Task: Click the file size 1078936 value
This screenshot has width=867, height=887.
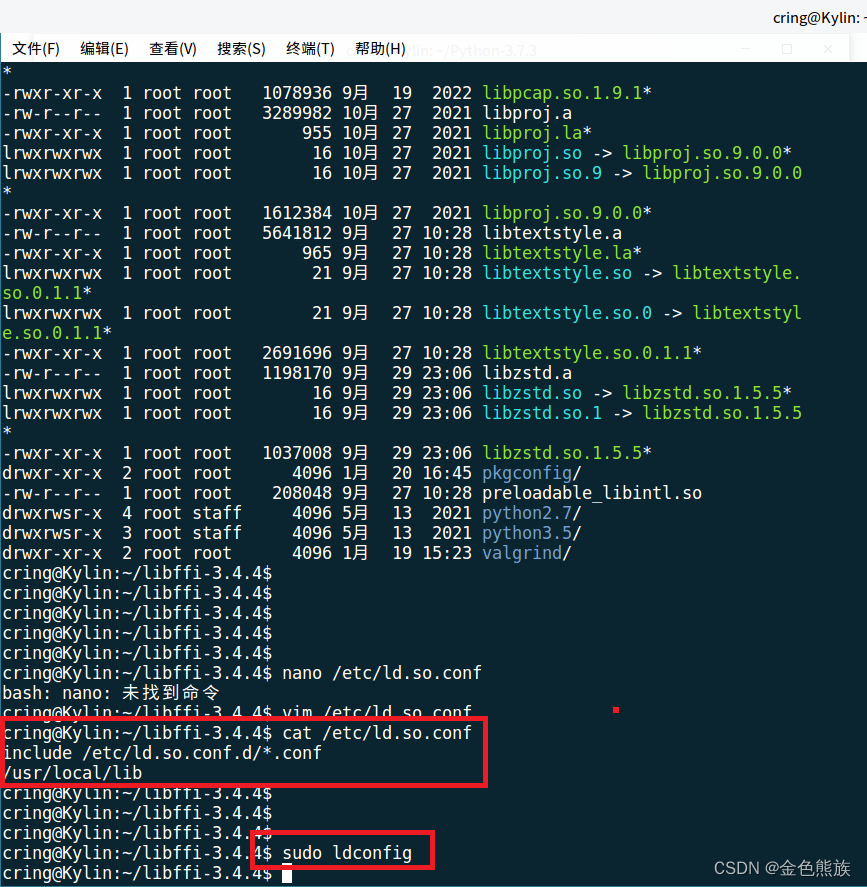Action: [x=297, y=93]
